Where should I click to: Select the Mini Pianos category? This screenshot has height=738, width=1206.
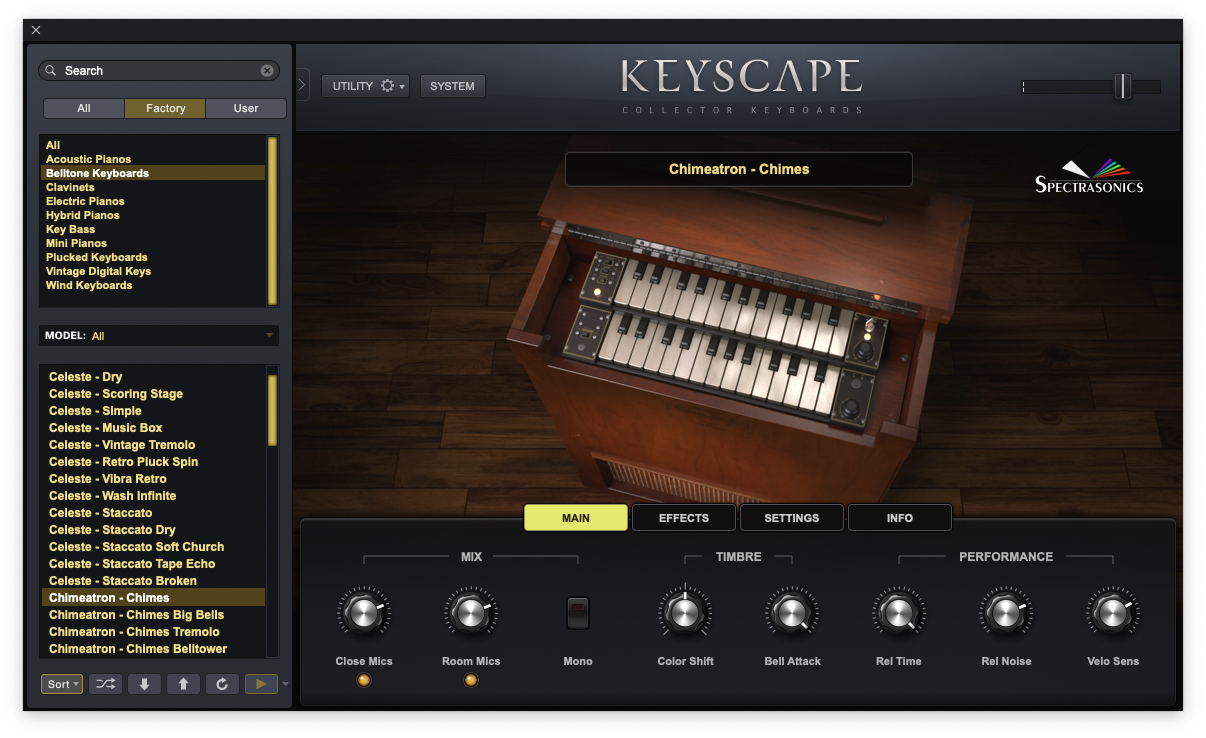(x=153, y=243)
